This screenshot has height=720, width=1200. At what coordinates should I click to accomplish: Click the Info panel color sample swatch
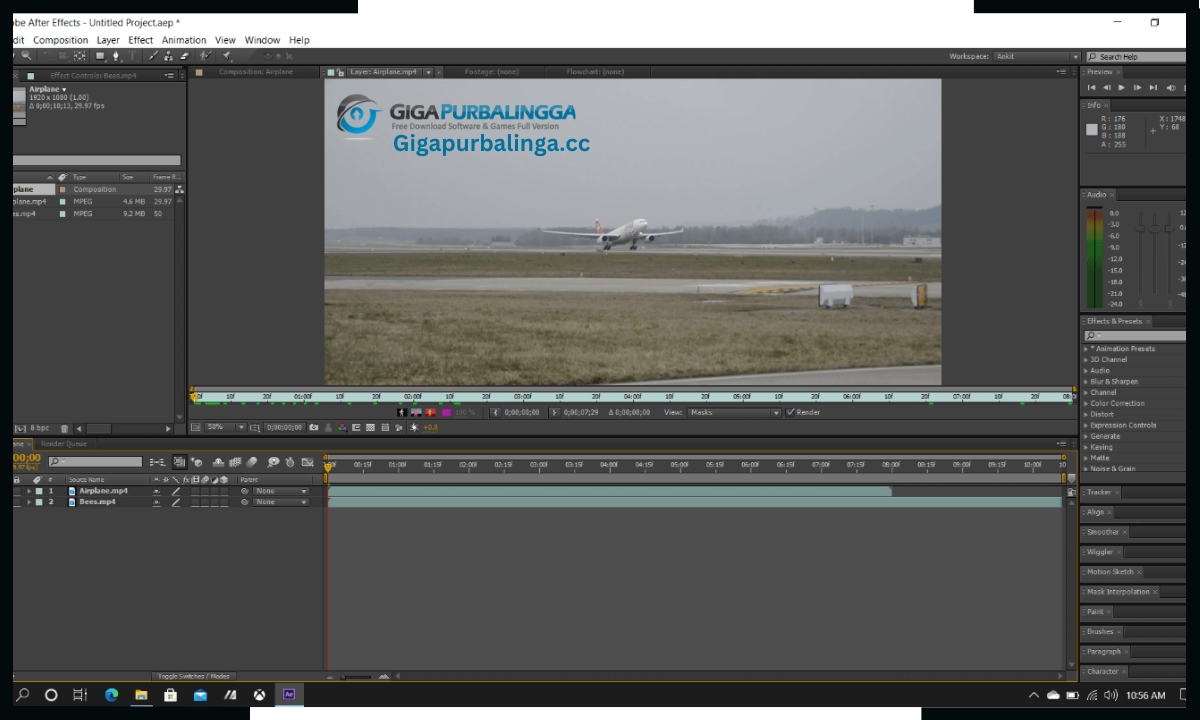point(1092,129)
